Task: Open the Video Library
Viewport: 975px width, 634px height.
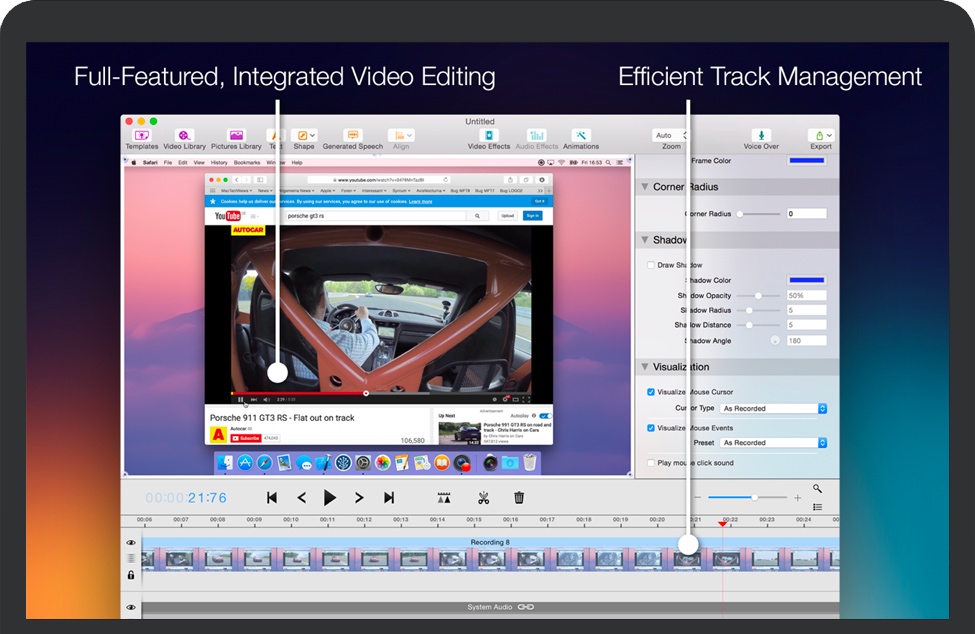Action: coord(184,136)
